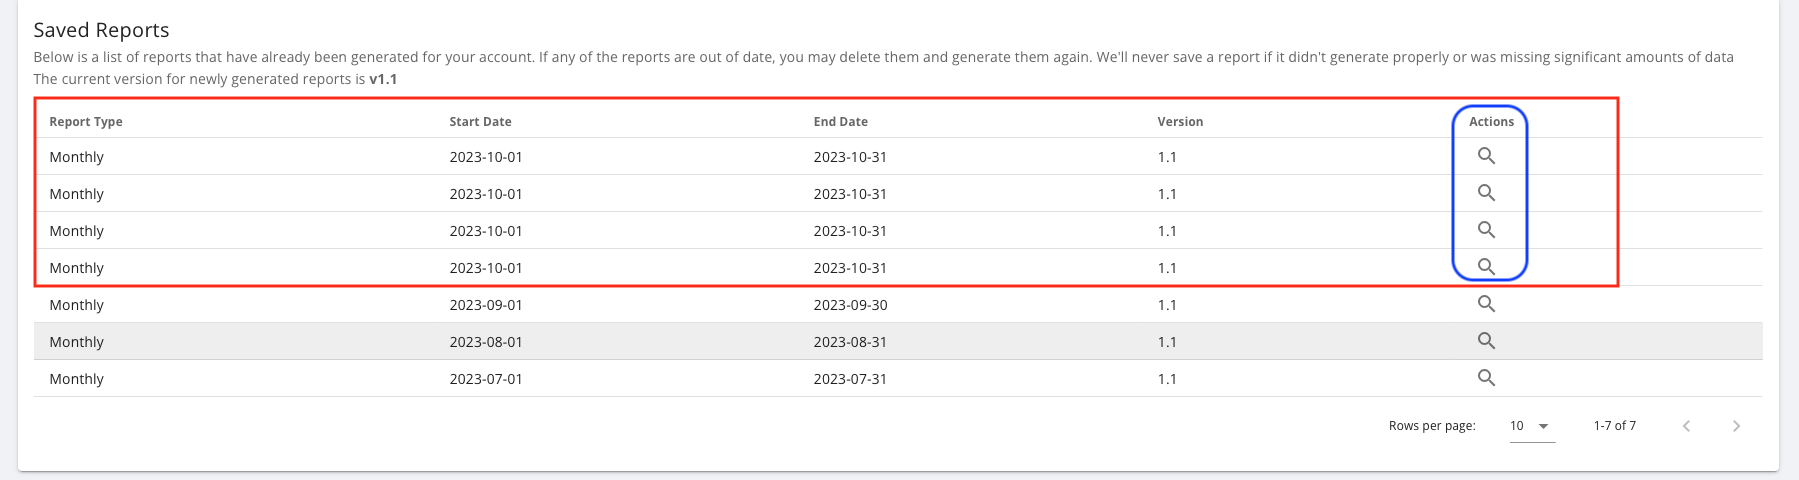The height and width of the screenshot is (480, 1799).
Task: View the first October monthly report
Action: (1486, 156)
